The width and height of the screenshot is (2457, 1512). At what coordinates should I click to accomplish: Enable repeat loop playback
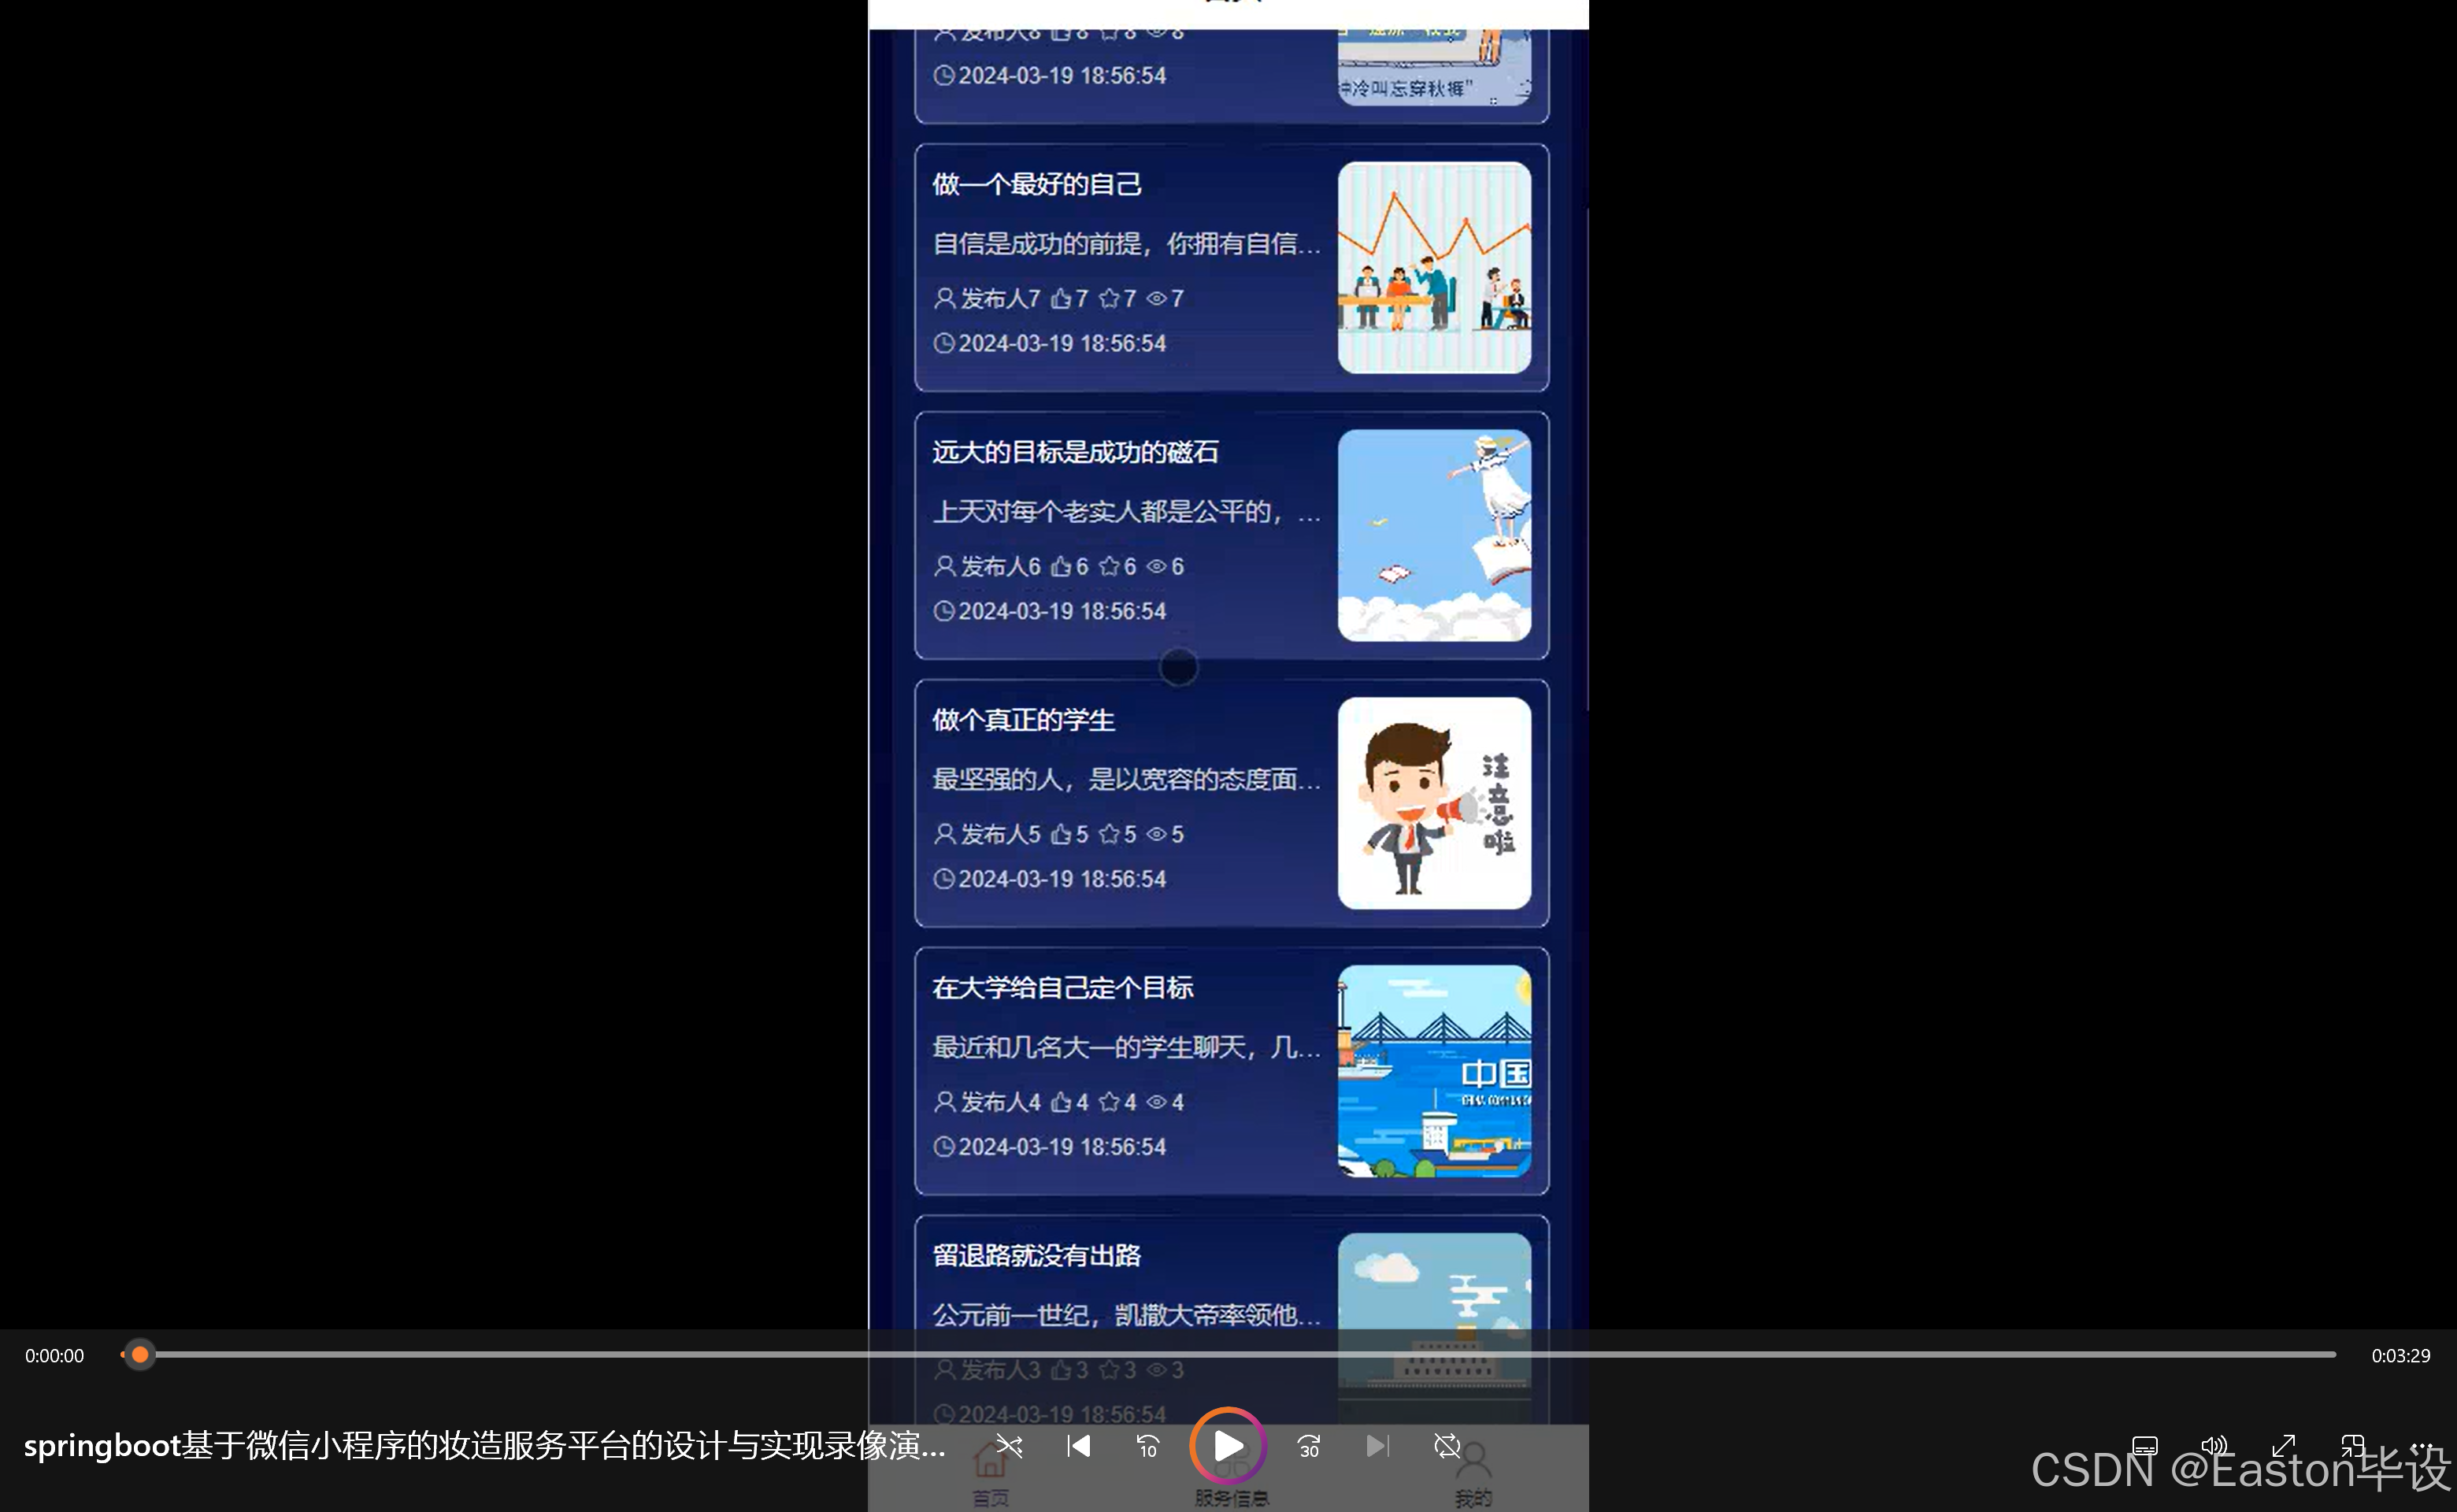(x=1447, y=1446)
